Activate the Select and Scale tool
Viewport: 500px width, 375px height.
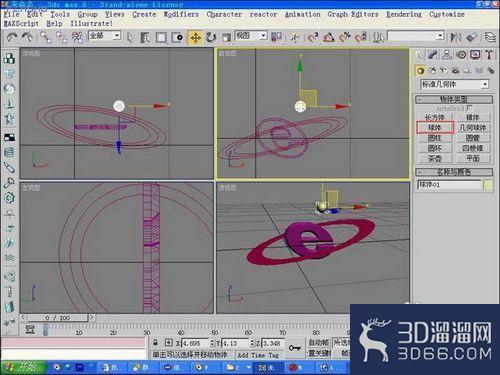[x=227, y=37]
